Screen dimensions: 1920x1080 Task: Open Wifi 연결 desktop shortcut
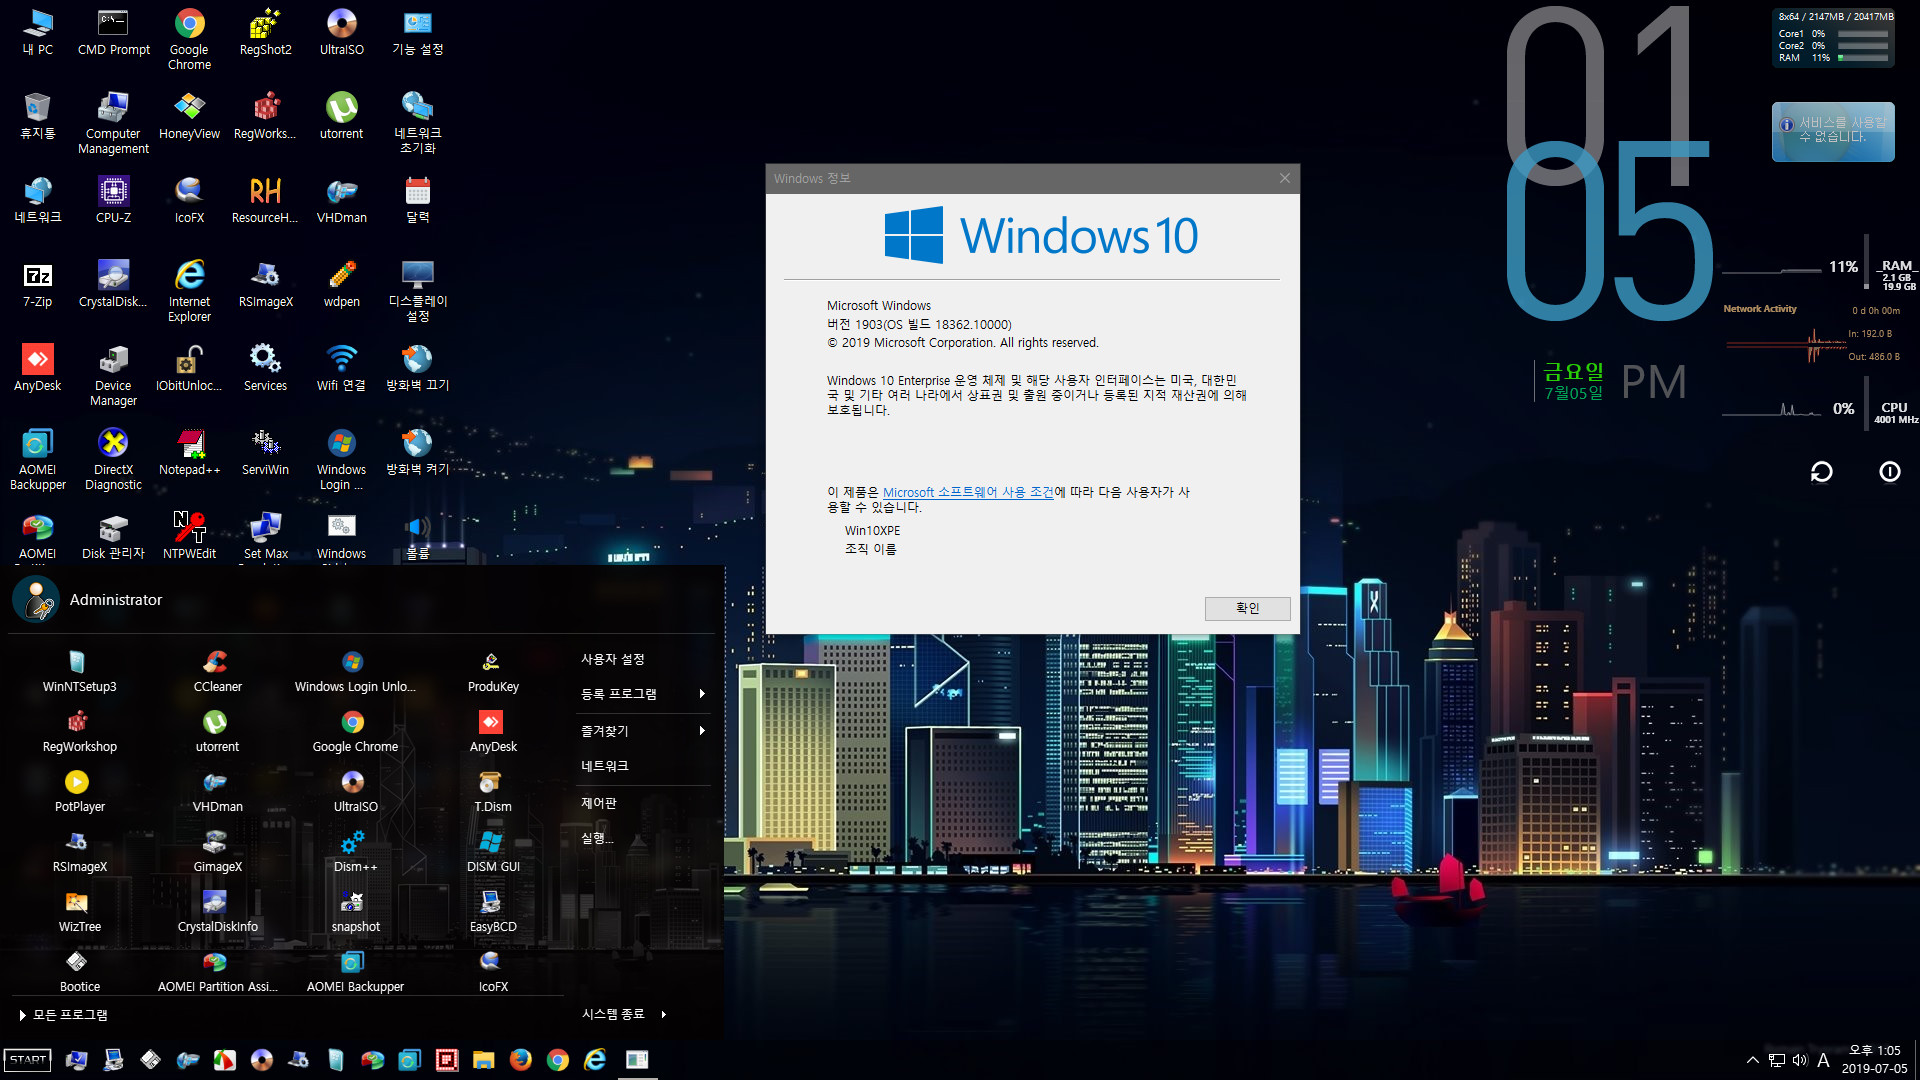coord(341,369)
